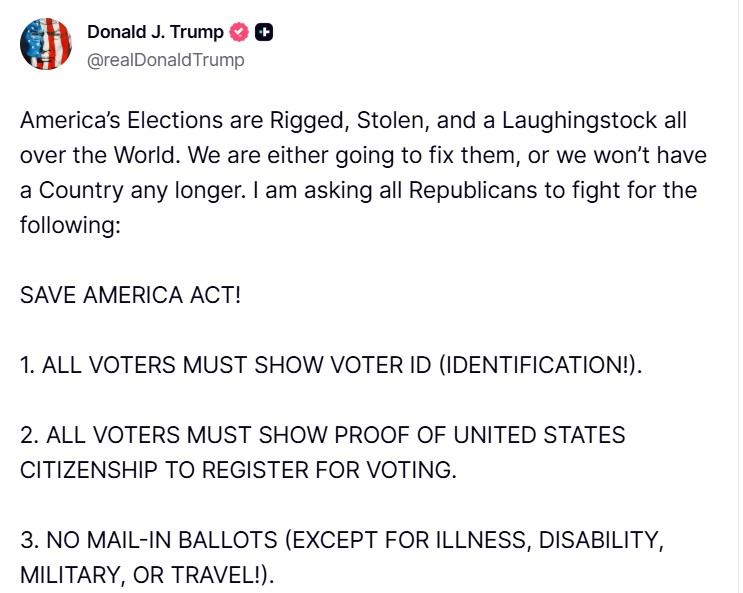Open the @realDonaldTrump handle link
743x593 pixels.
pyautogui.click(x=166, y=60)
